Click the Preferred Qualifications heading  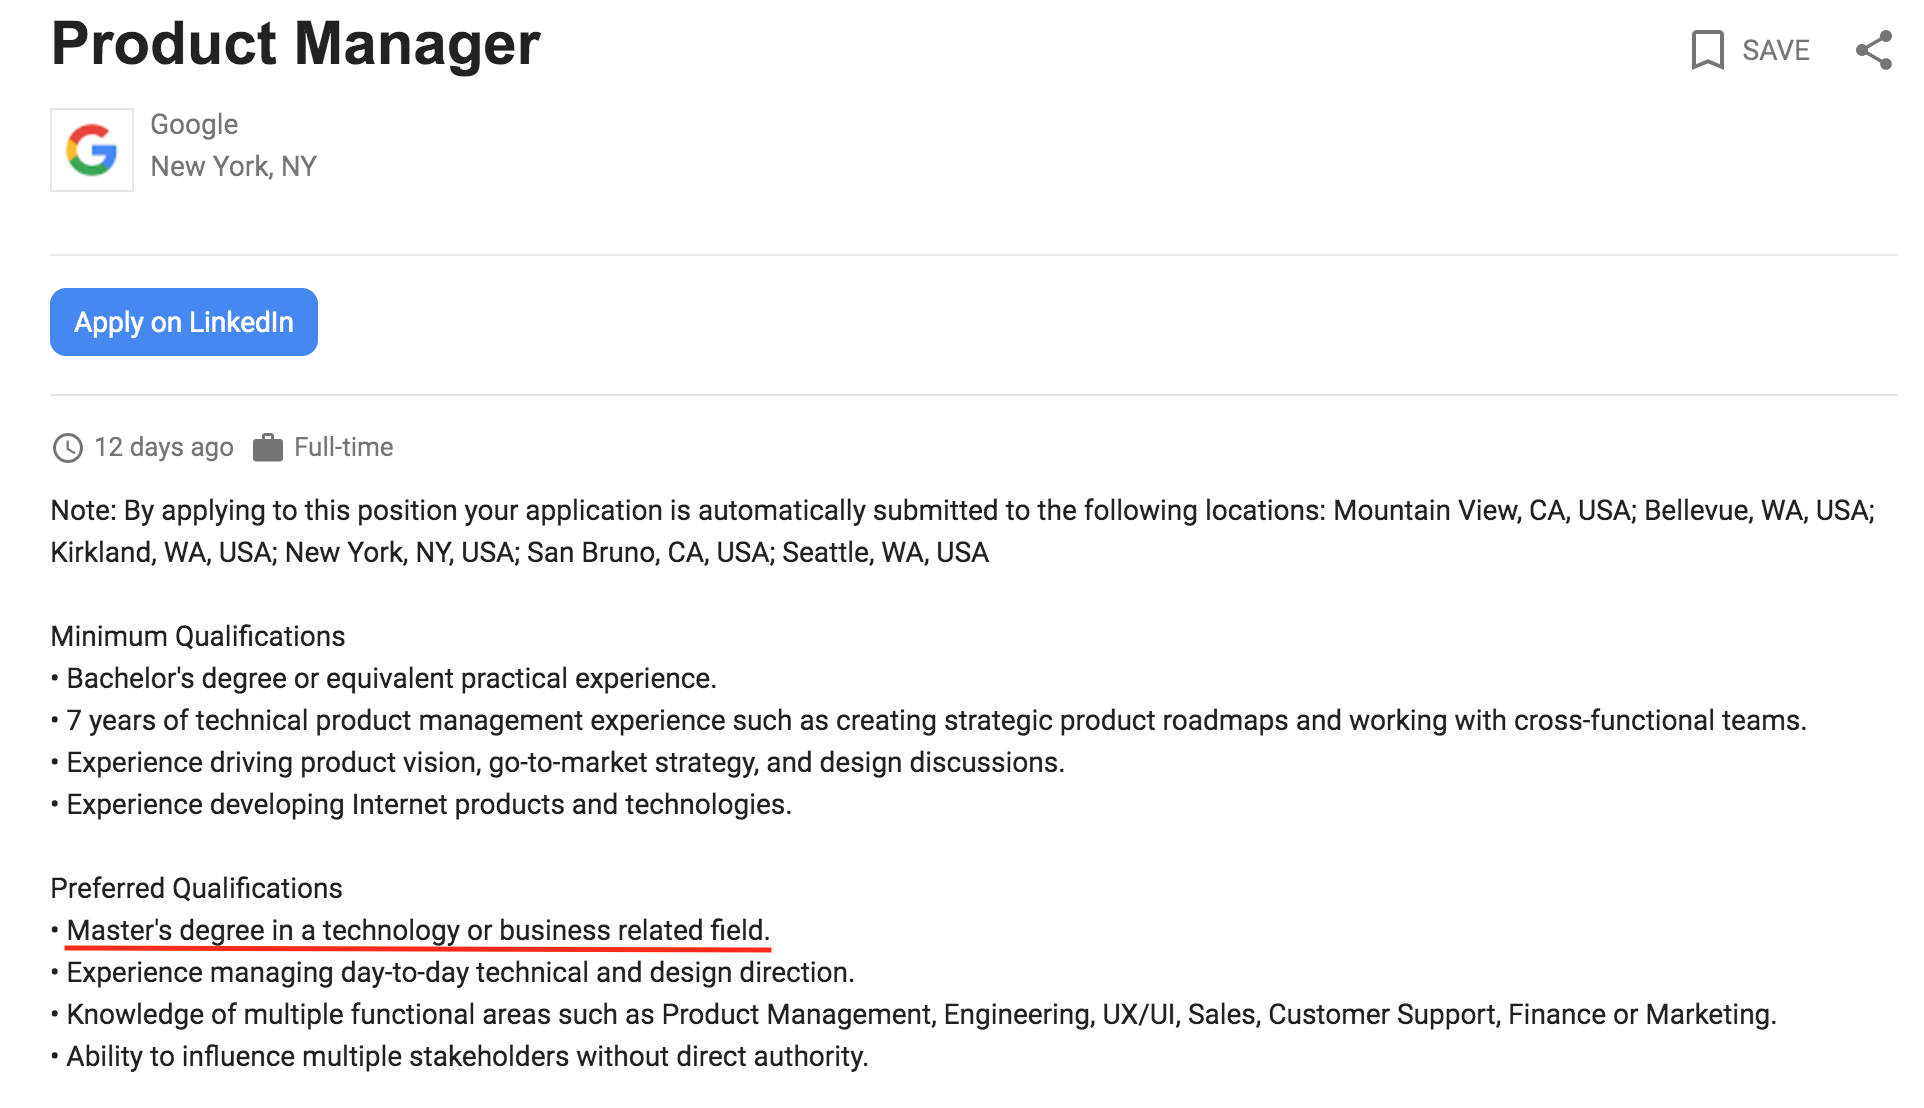coord(197,888)
